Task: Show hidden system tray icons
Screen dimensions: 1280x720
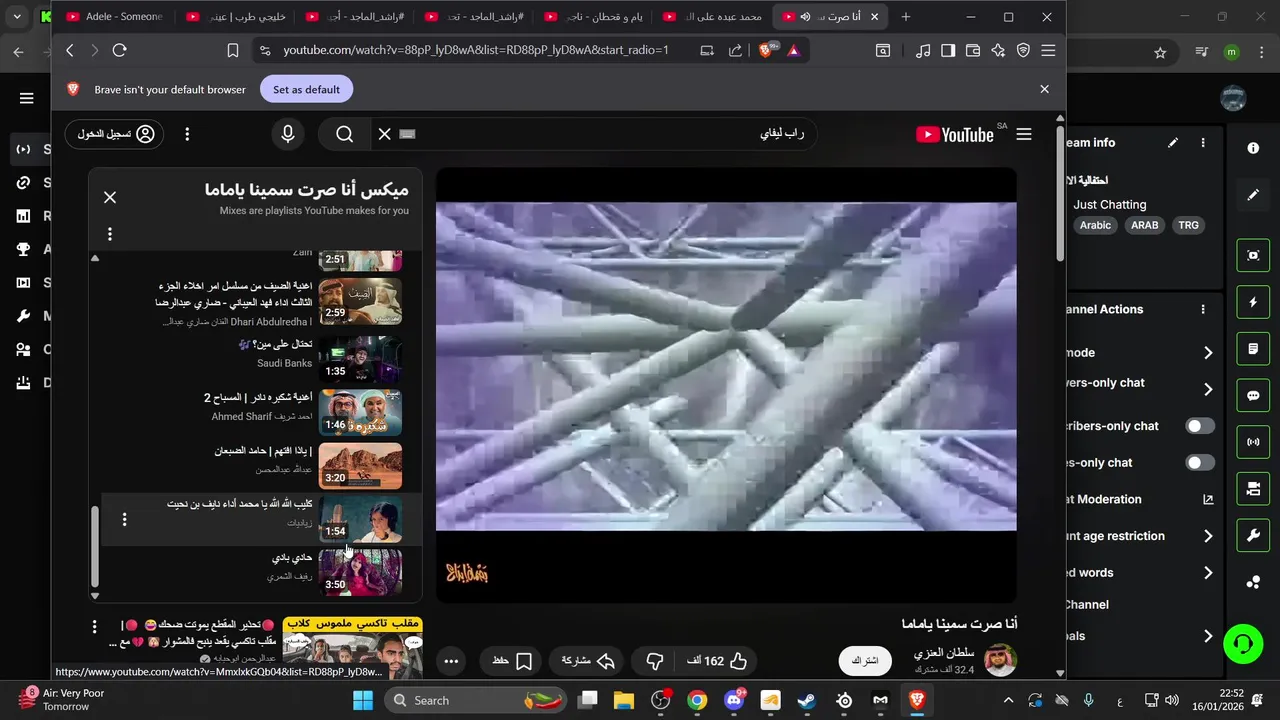Action: [x=1008, y=700]
